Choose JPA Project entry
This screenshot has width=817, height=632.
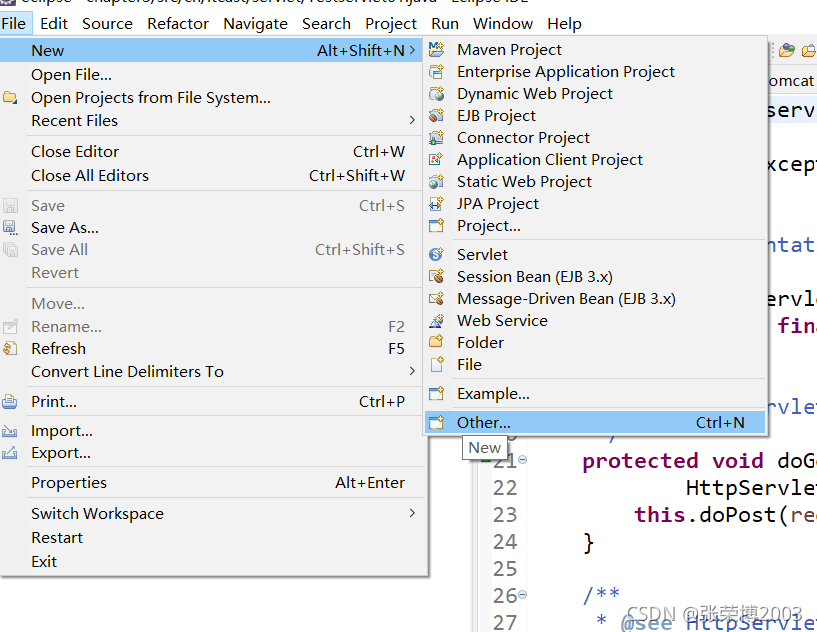click(x=595, y=204)
